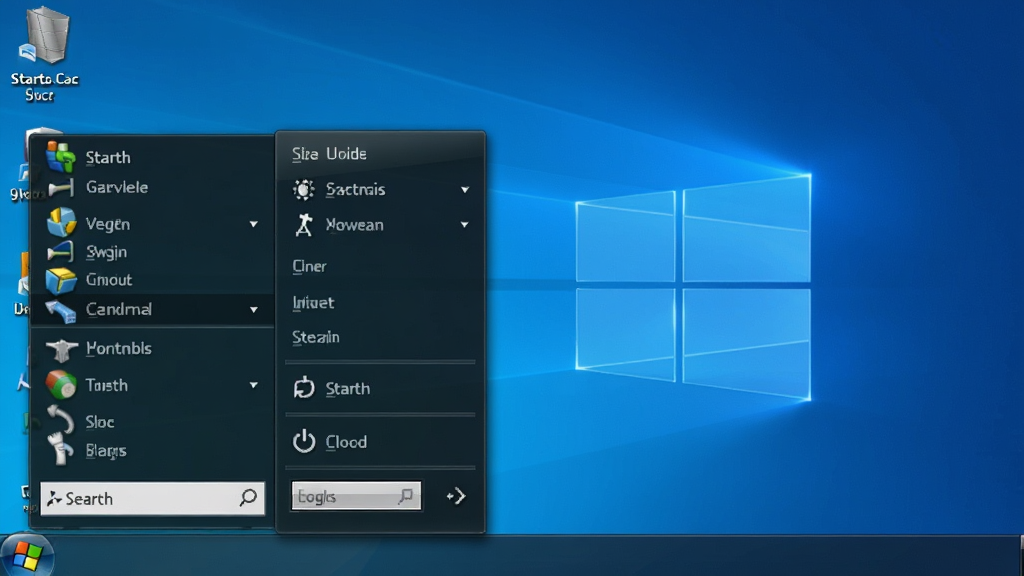Open the Tosth ball icon
The image size is (1024, 576).
pos(61,385)
